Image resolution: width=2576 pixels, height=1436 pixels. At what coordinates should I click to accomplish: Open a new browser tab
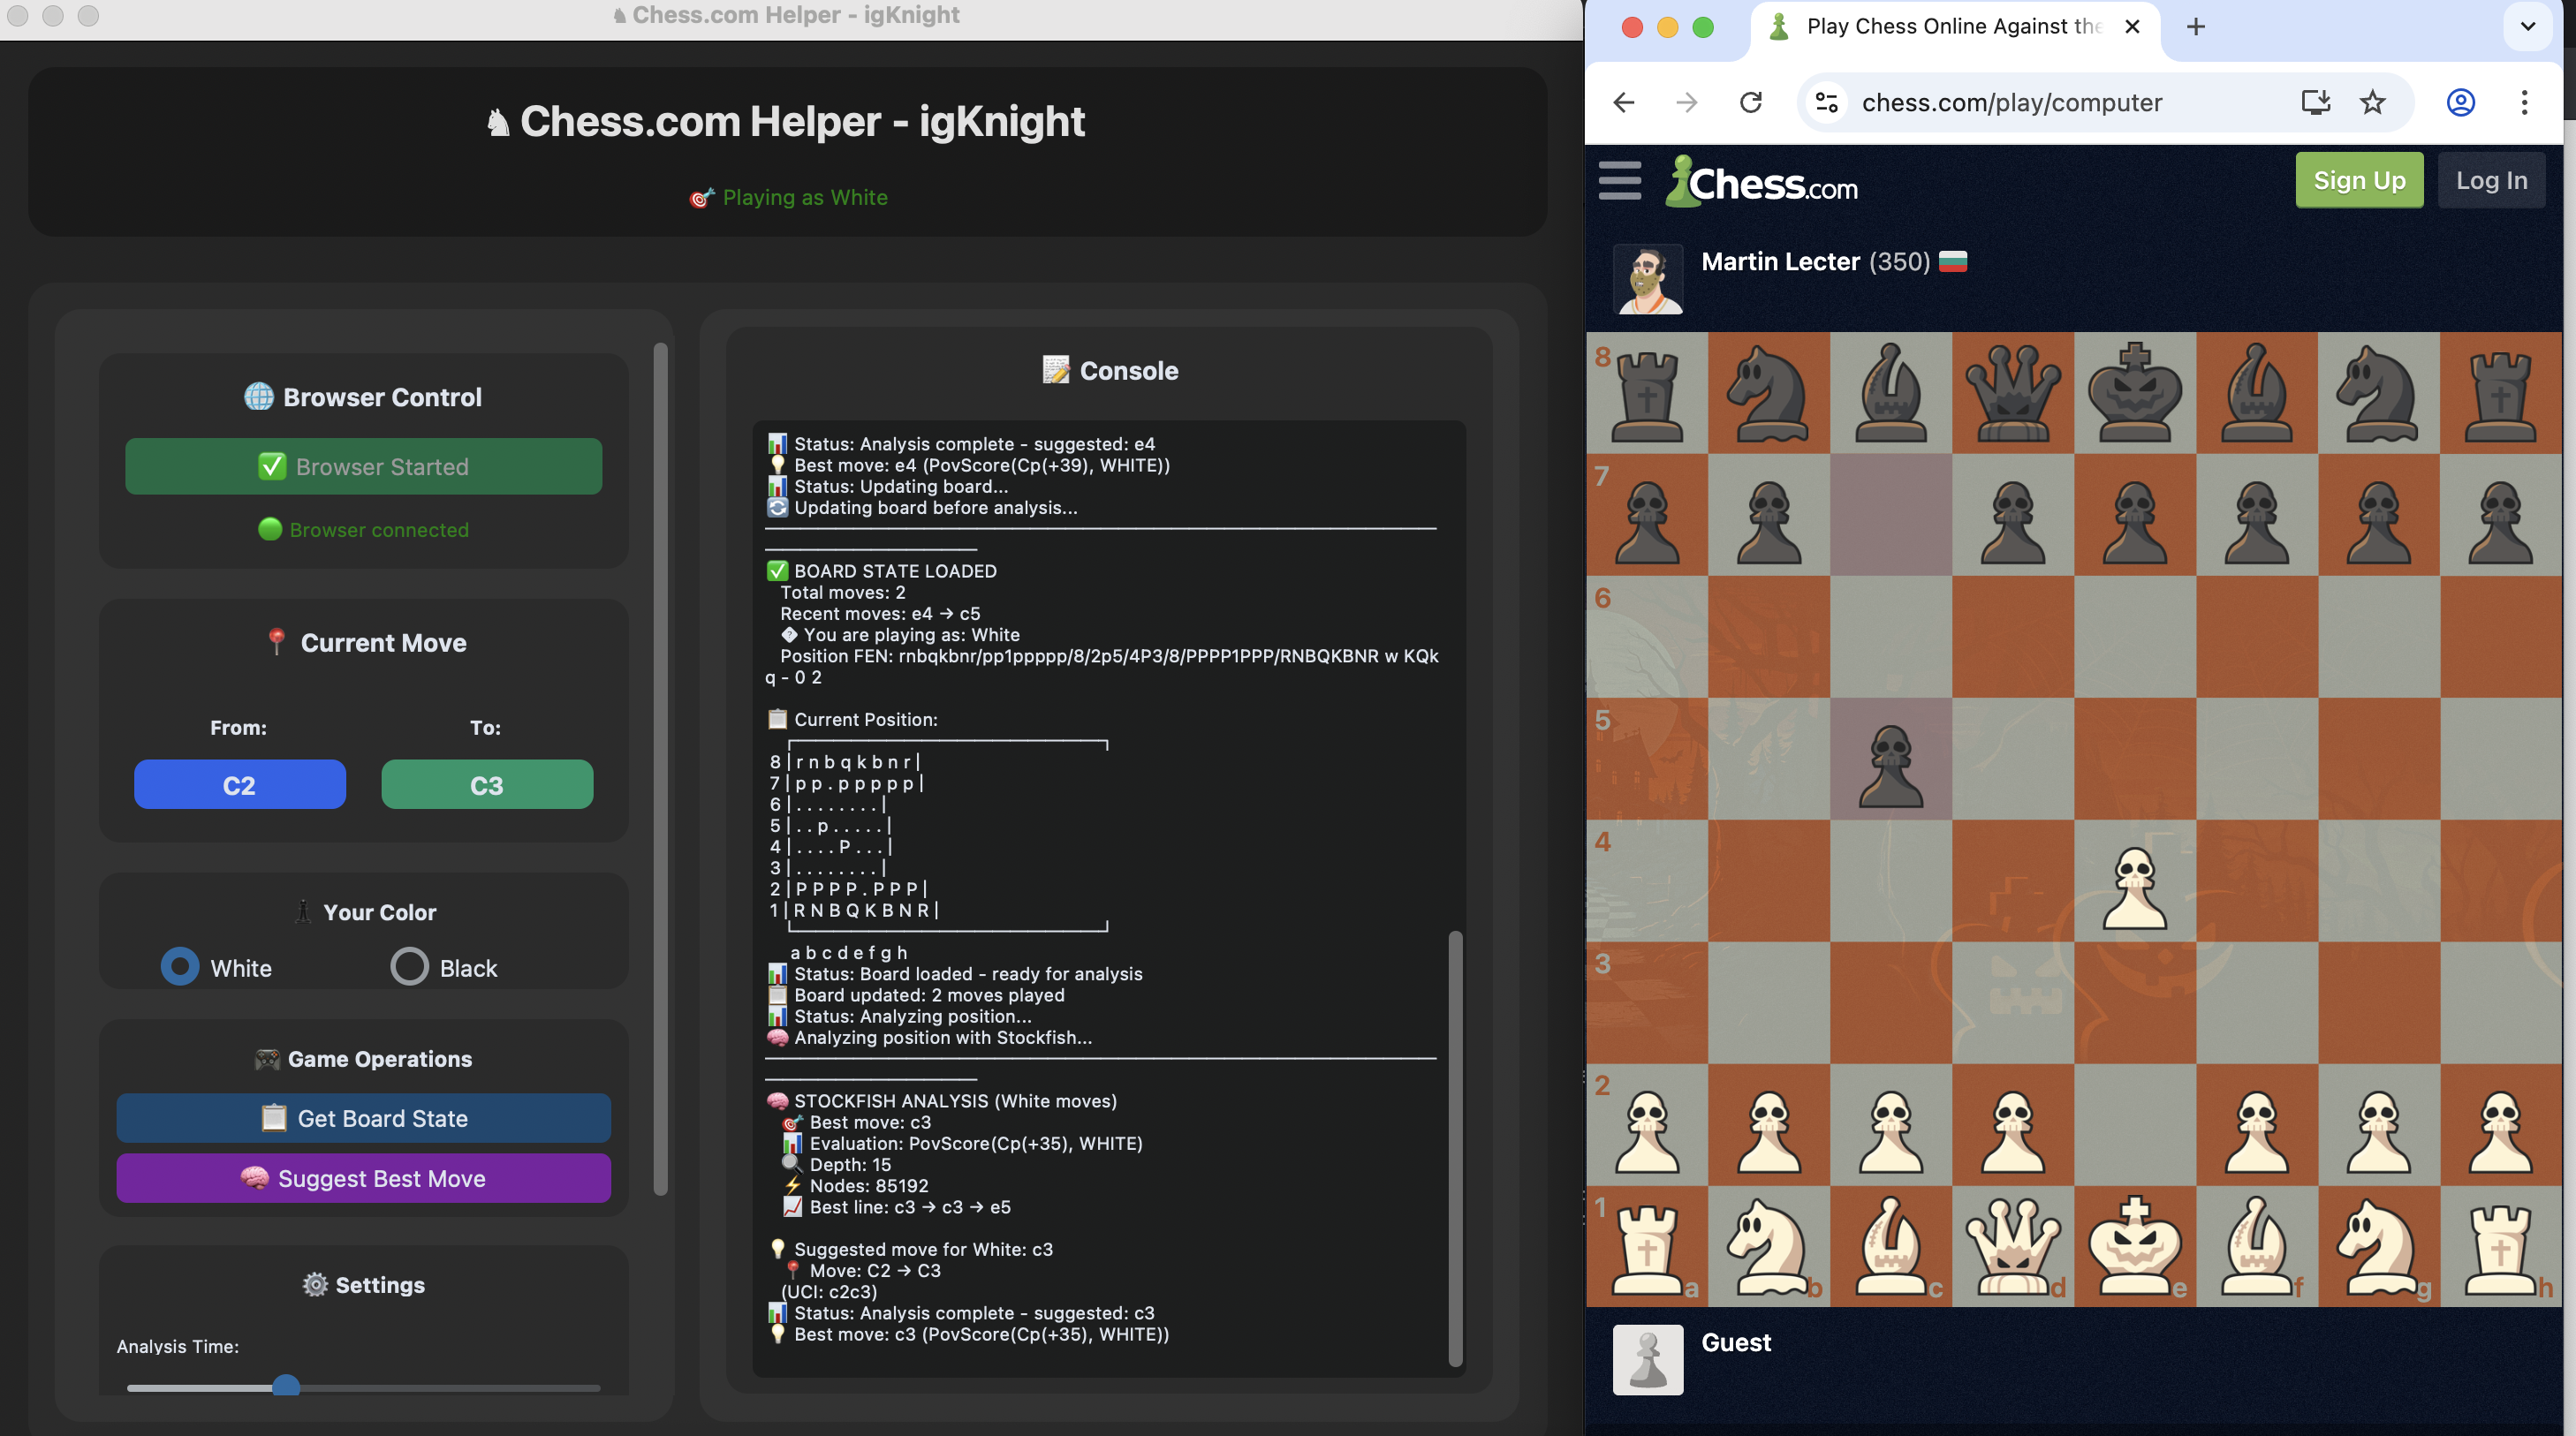click(x=2195, y=27)
